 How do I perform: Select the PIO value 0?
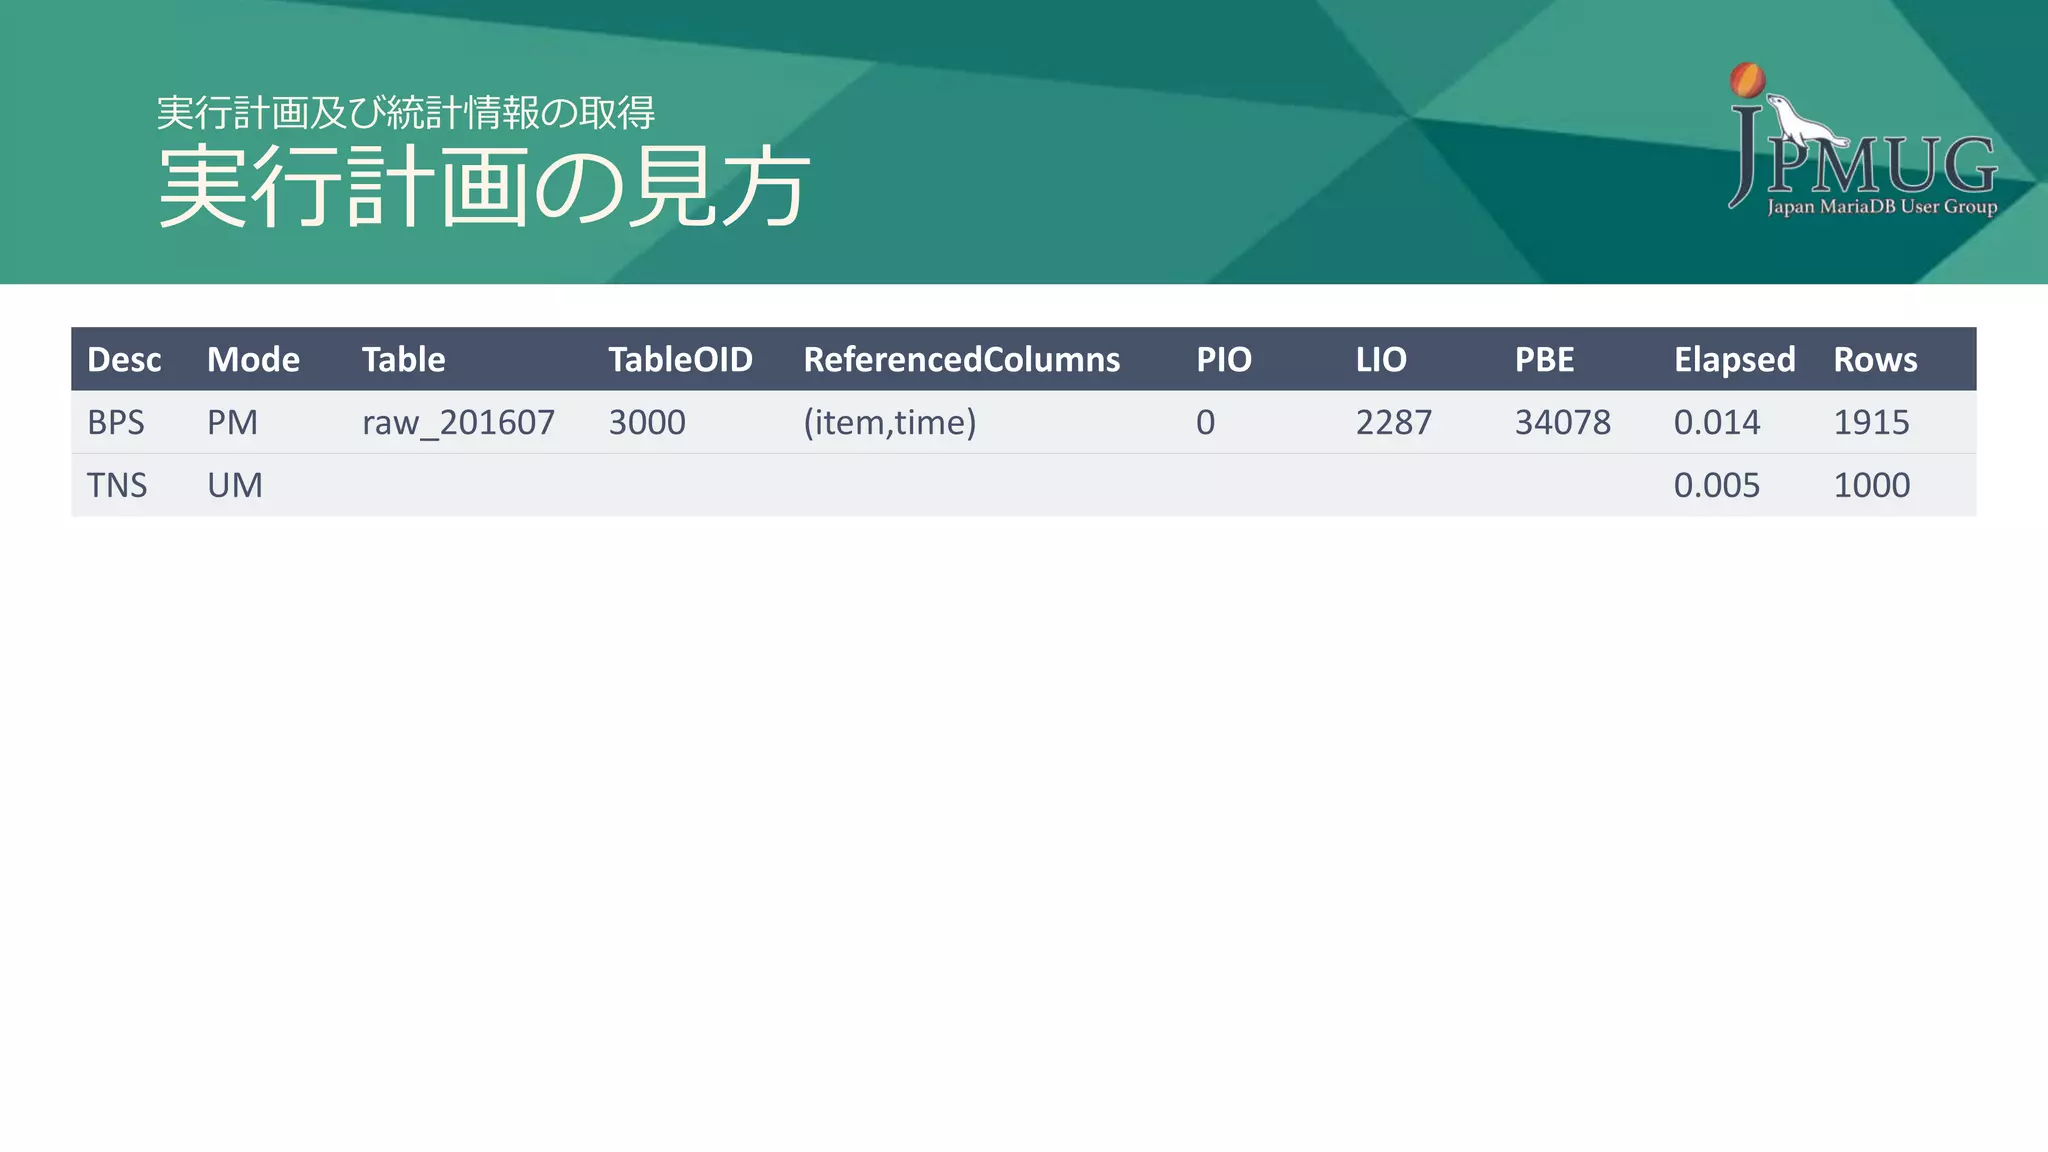1205,422
